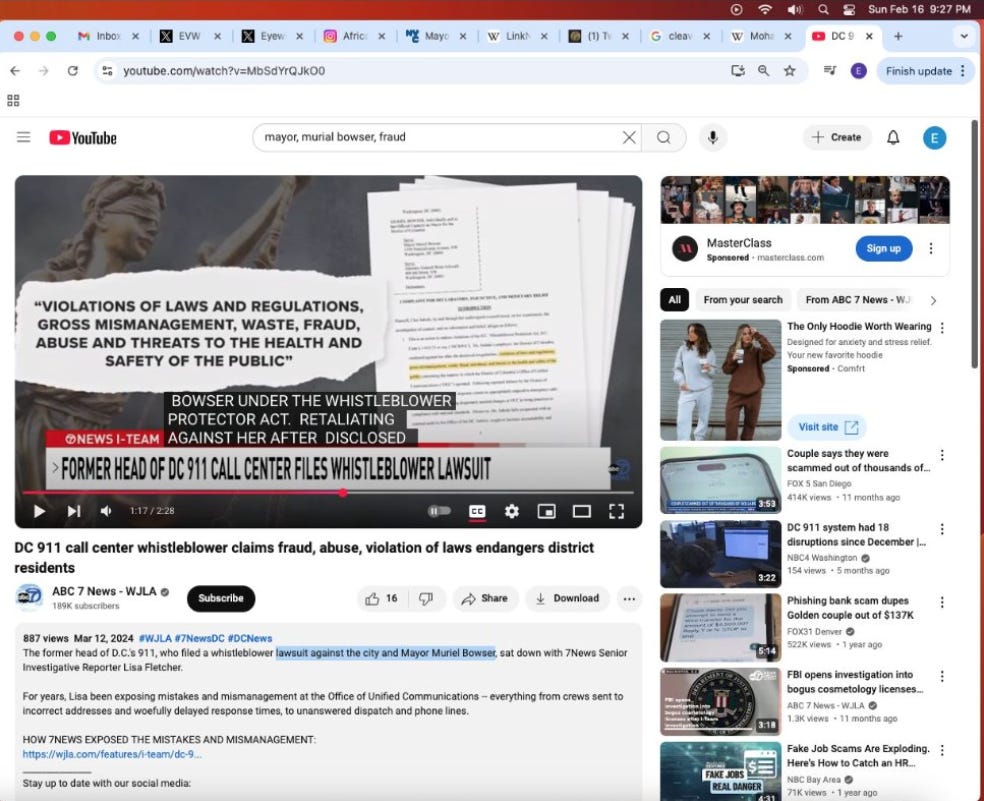Open MasterClass ad options menu
Viewport: 984px width, 801px height.
coord(931,249)
